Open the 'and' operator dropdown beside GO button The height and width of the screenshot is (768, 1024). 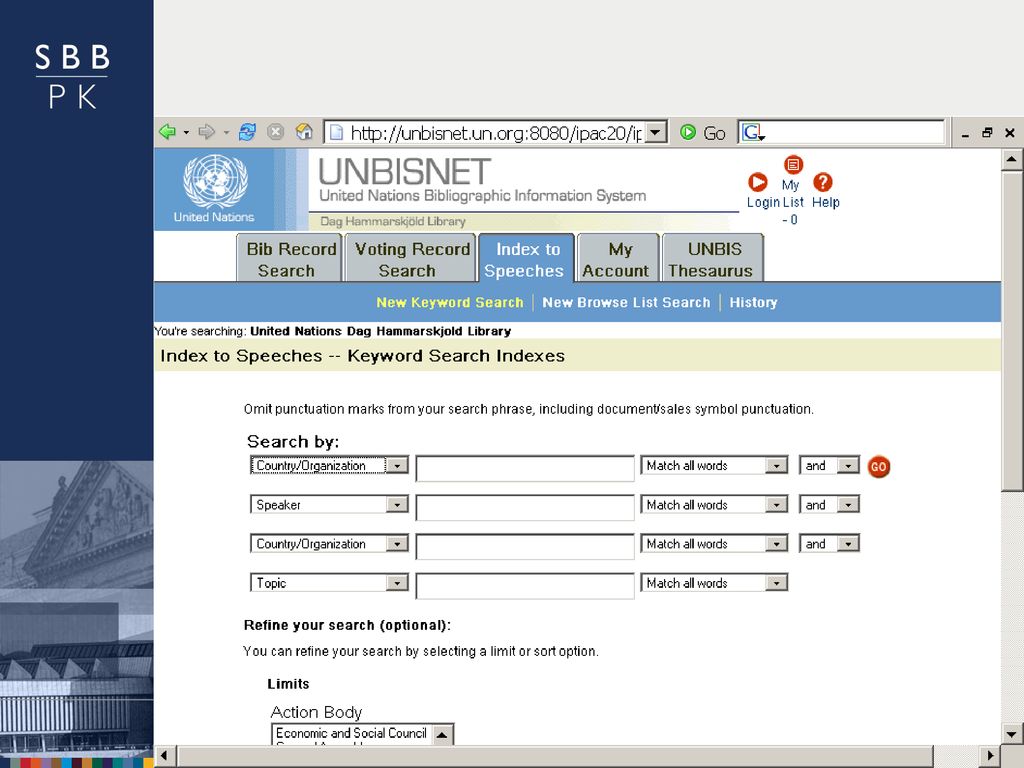click(848, 466)
